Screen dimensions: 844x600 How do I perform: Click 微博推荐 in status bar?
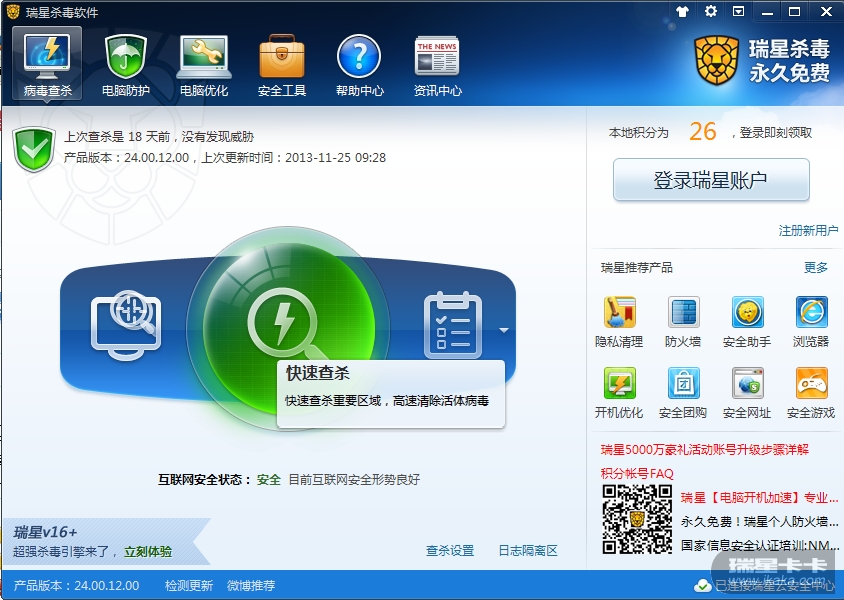point(251,585)
